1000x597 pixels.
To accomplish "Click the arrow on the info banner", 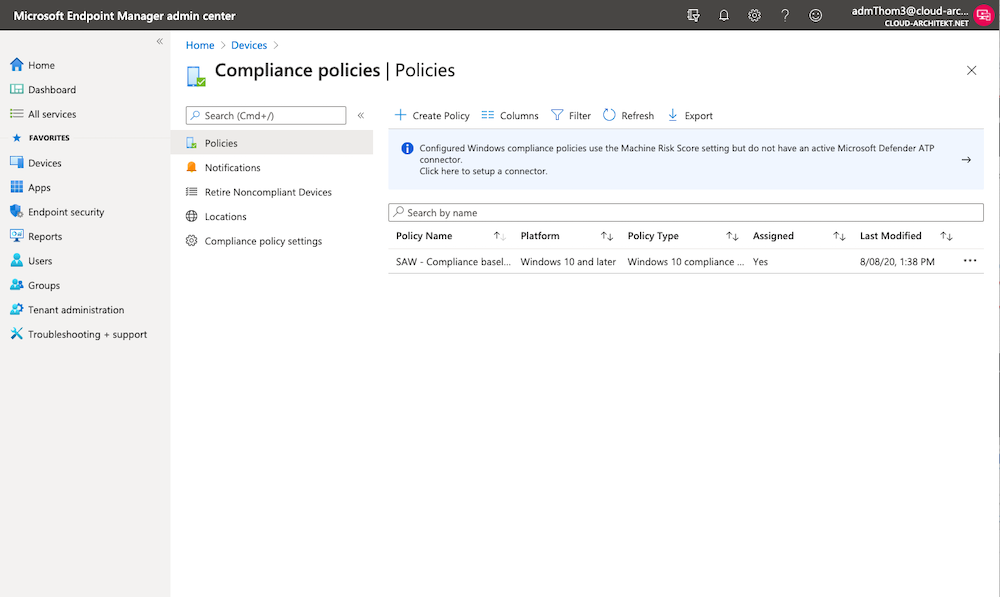I will click(966, 159).
